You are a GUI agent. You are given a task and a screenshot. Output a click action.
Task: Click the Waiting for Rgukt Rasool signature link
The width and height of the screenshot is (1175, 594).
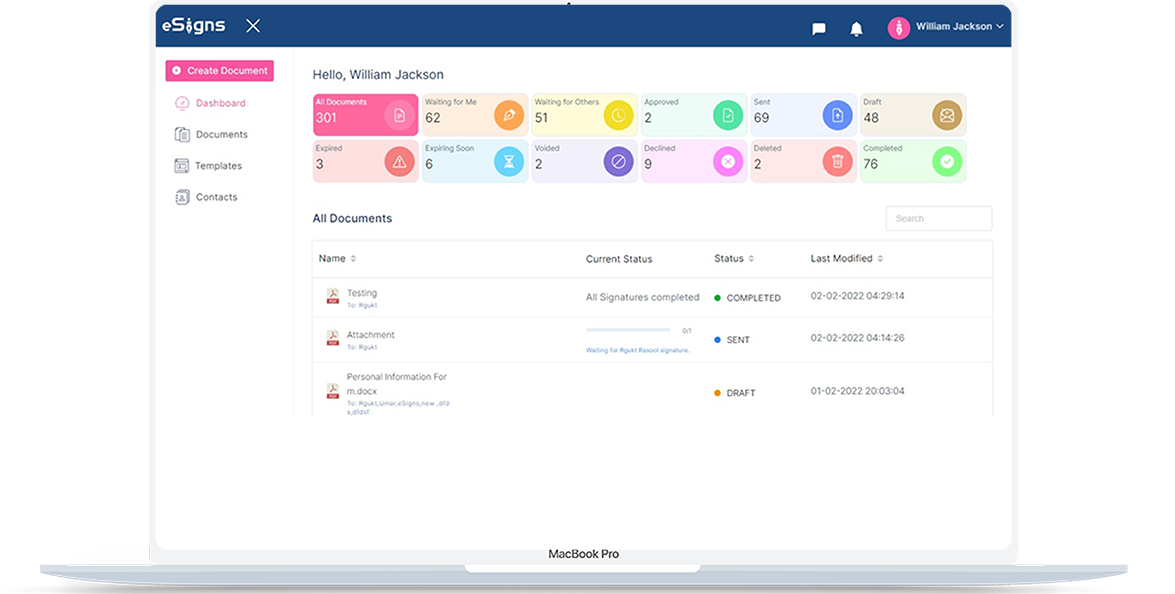pos(639,349)
